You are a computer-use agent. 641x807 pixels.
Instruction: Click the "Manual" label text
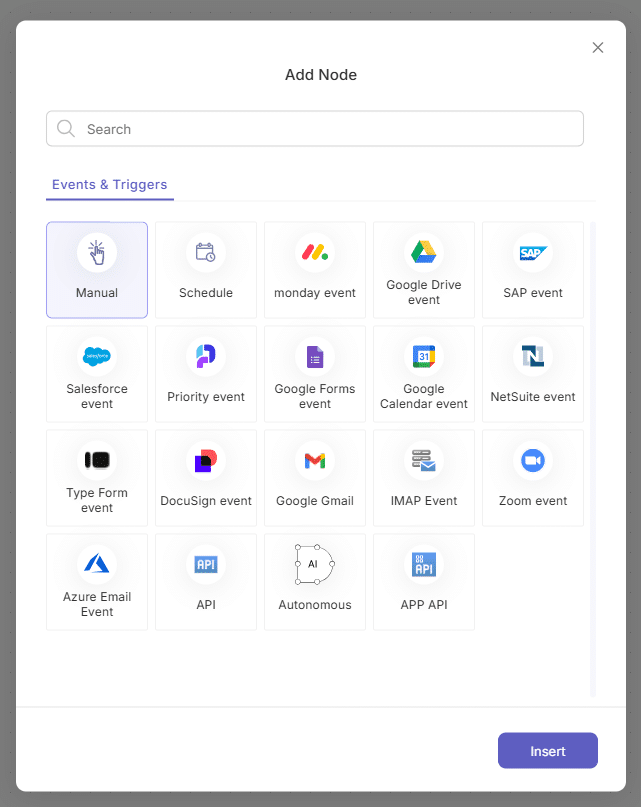click(97, 293)
